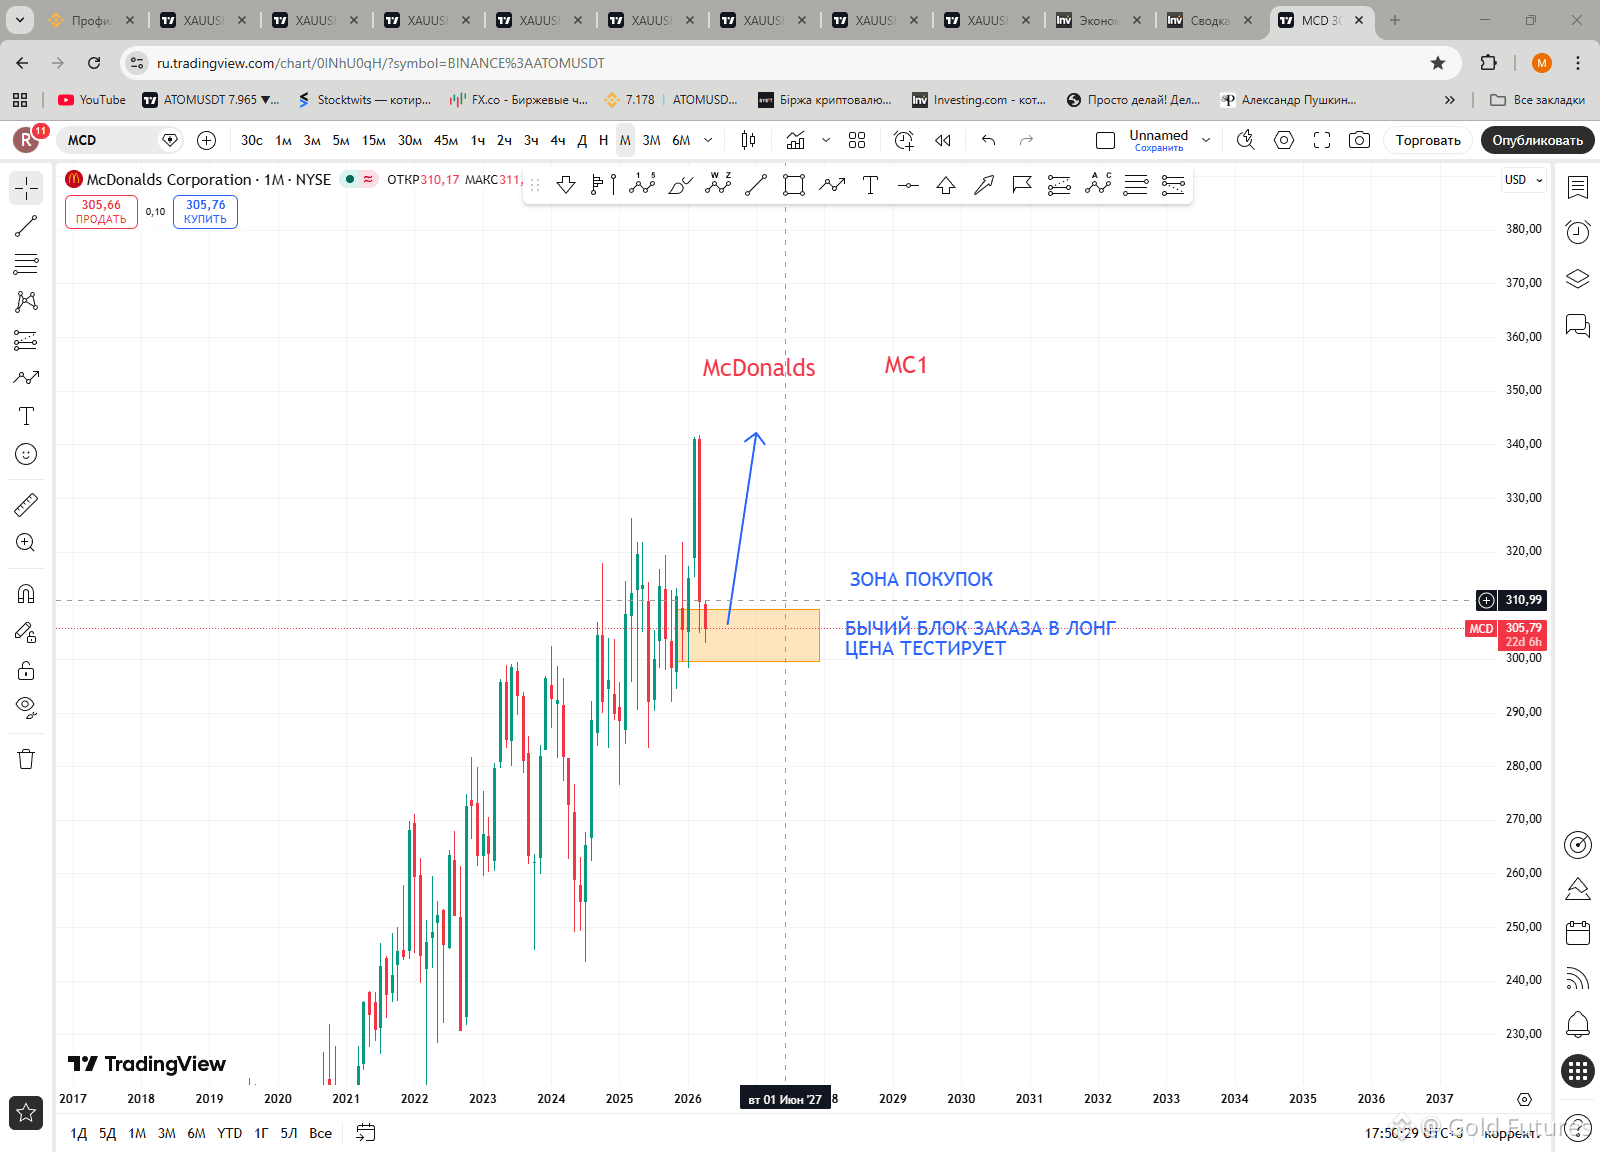
Task: Toggle lock all drawings
Action: [x=26, y=670]
